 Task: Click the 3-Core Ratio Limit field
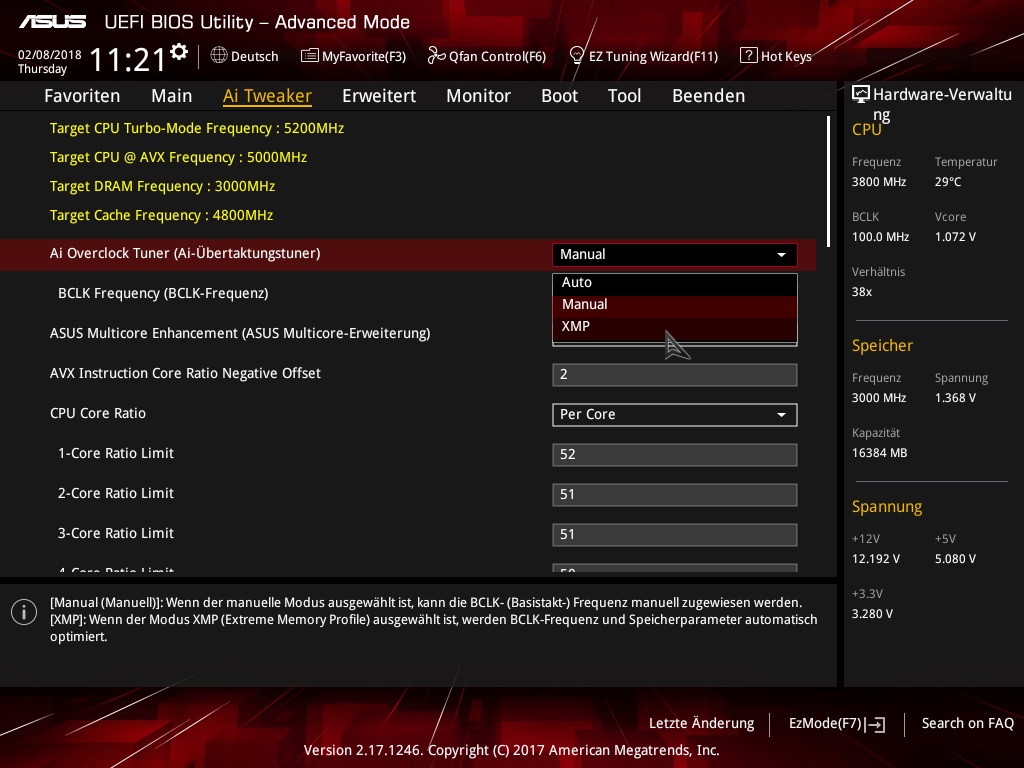click(675, 534)
